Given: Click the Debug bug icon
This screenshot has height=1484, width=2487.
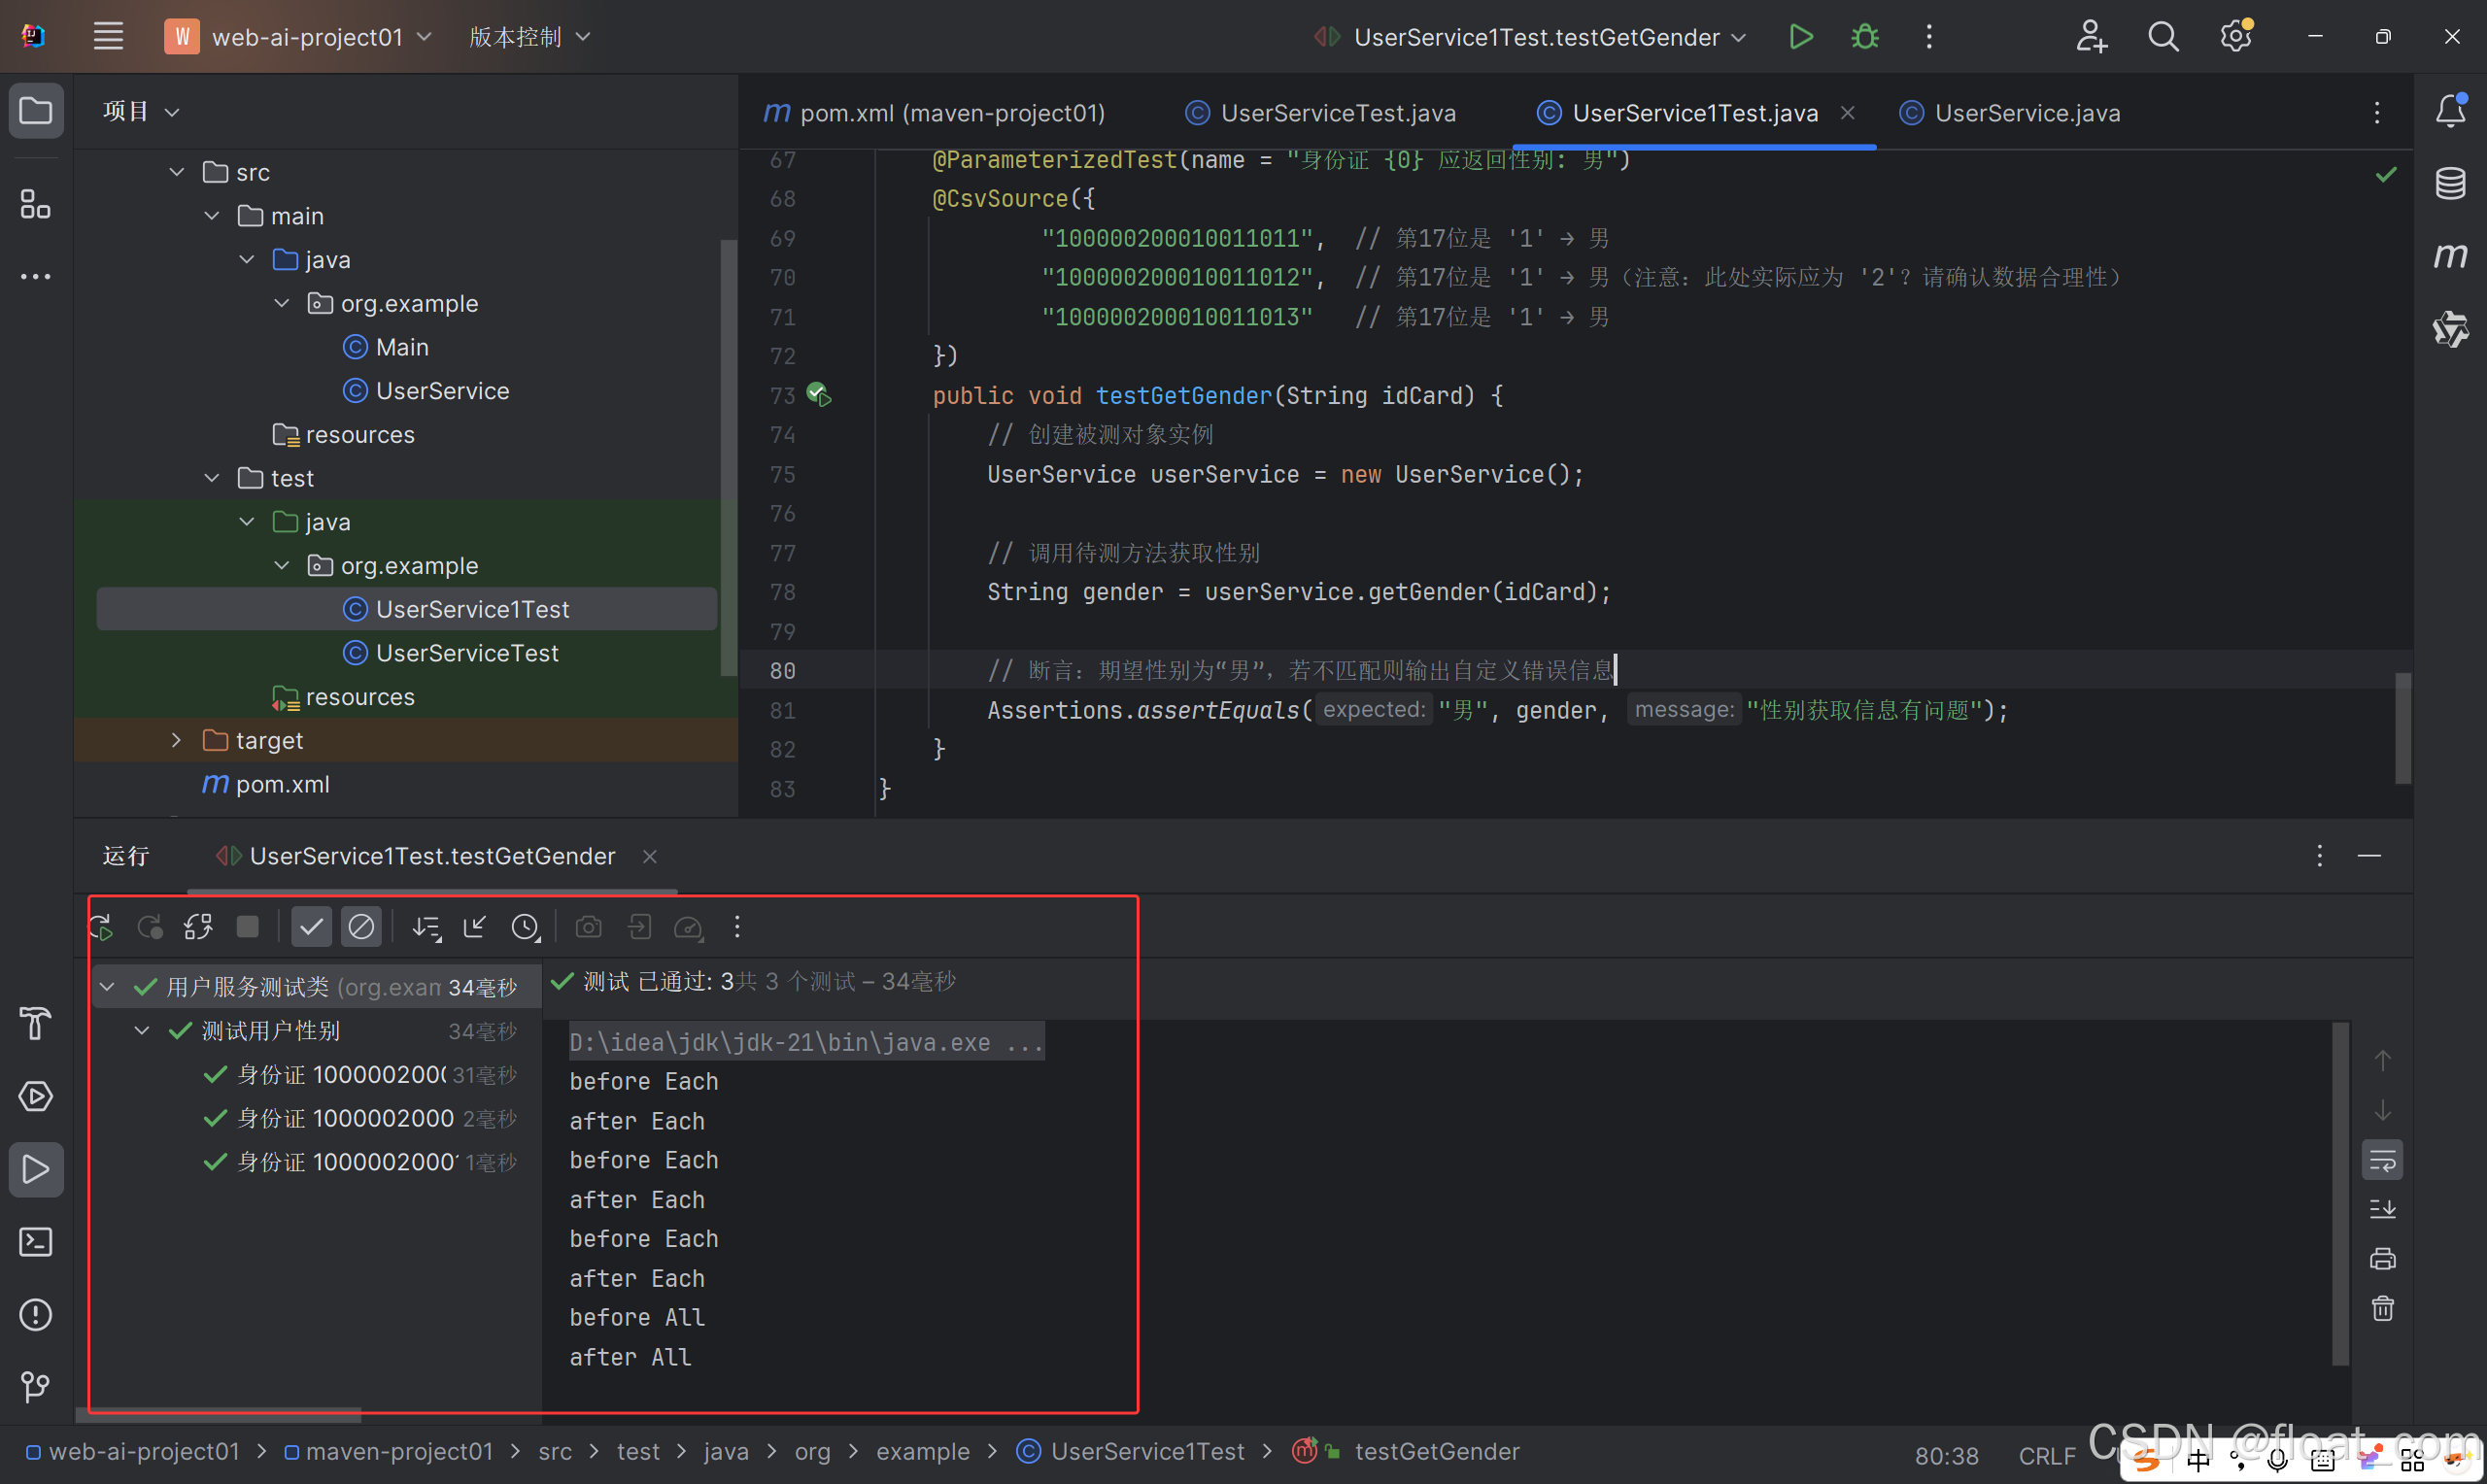Looking at the screenshot, I should 1865,37.
